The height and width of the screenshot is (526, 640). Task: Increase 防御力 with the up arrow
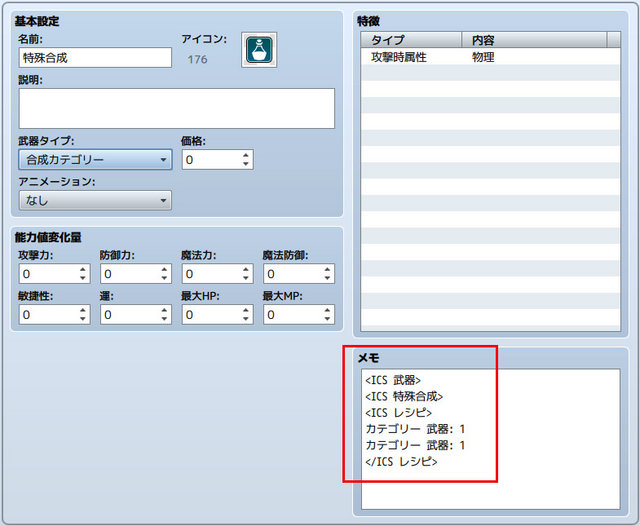point(164,269)
